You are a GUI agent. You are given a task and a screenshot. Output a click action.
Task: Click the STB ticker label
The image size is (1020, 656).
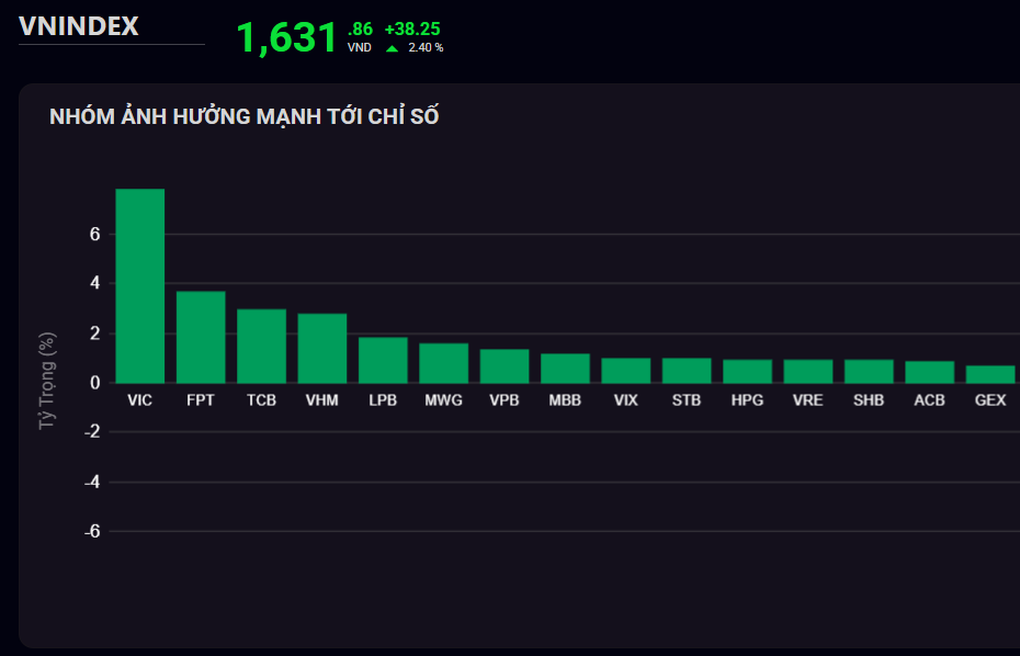pyautogui.click(x=685, y=399)
